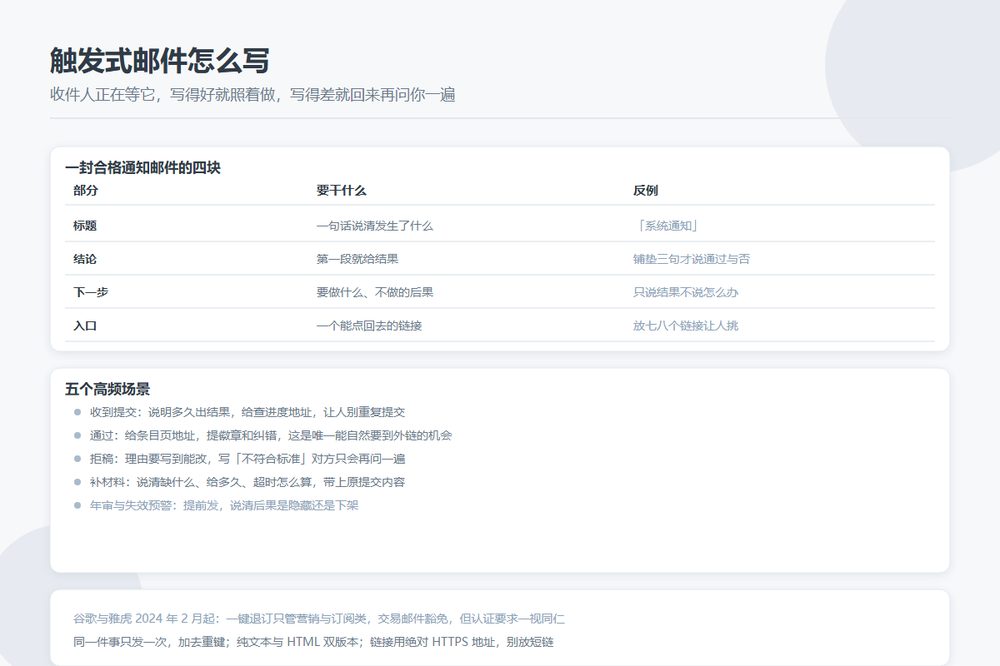Image resolution: width=1000 pixels, height=666 pixels.
Task: Click cell 第一段就给结果
Action: [357, 259]
